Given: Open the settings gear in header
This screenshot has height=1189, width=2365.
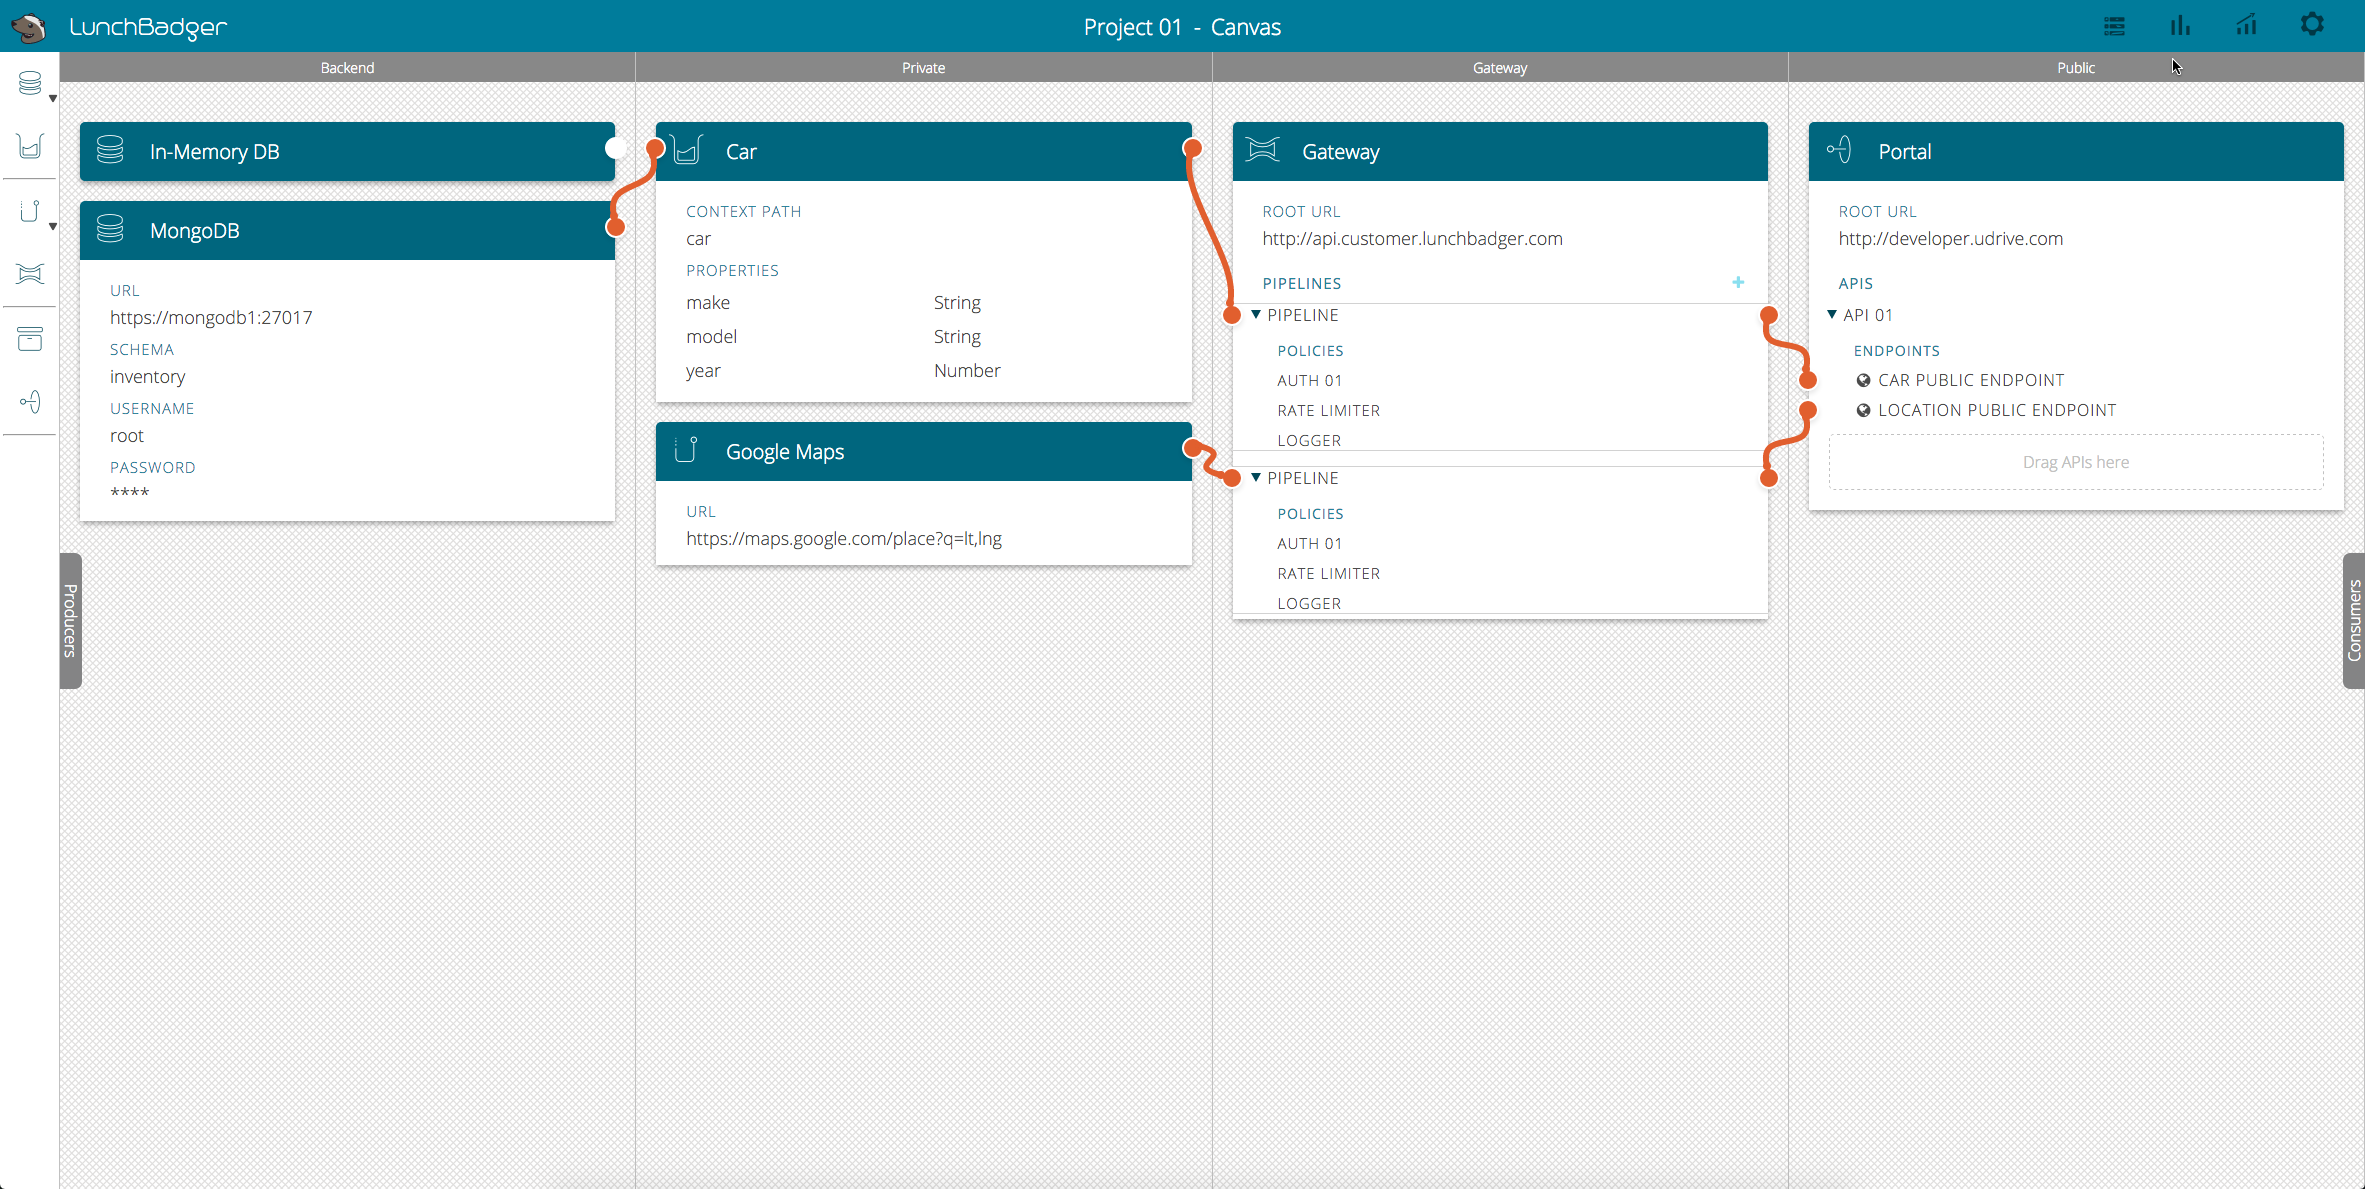Looking at the screenshot, I should [2312, 25].
